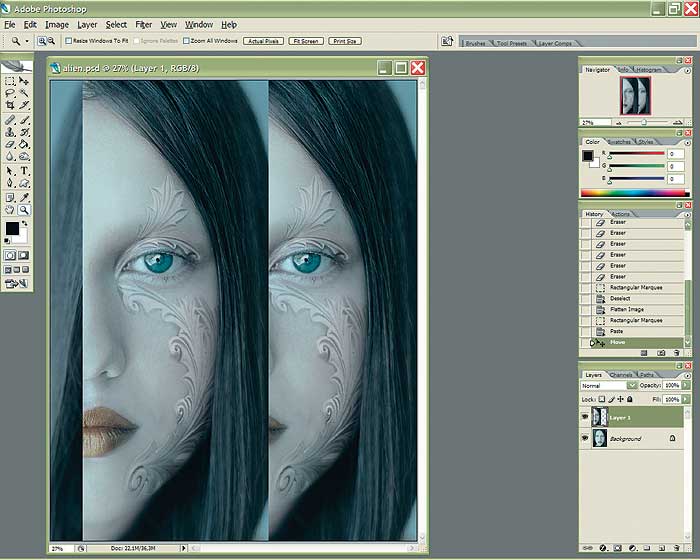
Task: Toggle Lock image pixels brush icon
Action: 612,399
